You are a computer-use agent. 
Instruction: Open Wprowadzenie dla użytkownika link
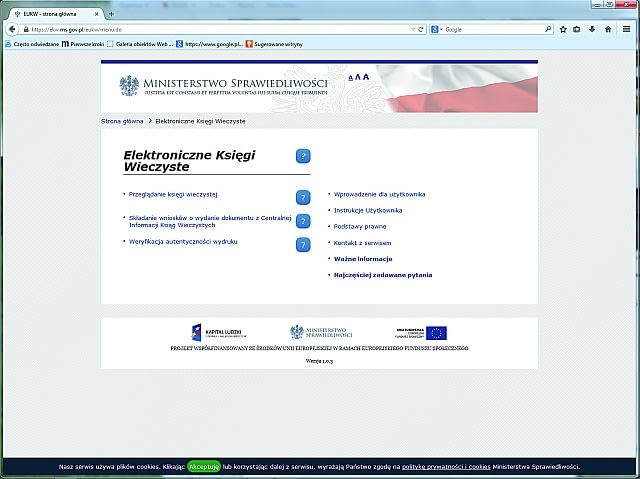[x=380, y=195]
